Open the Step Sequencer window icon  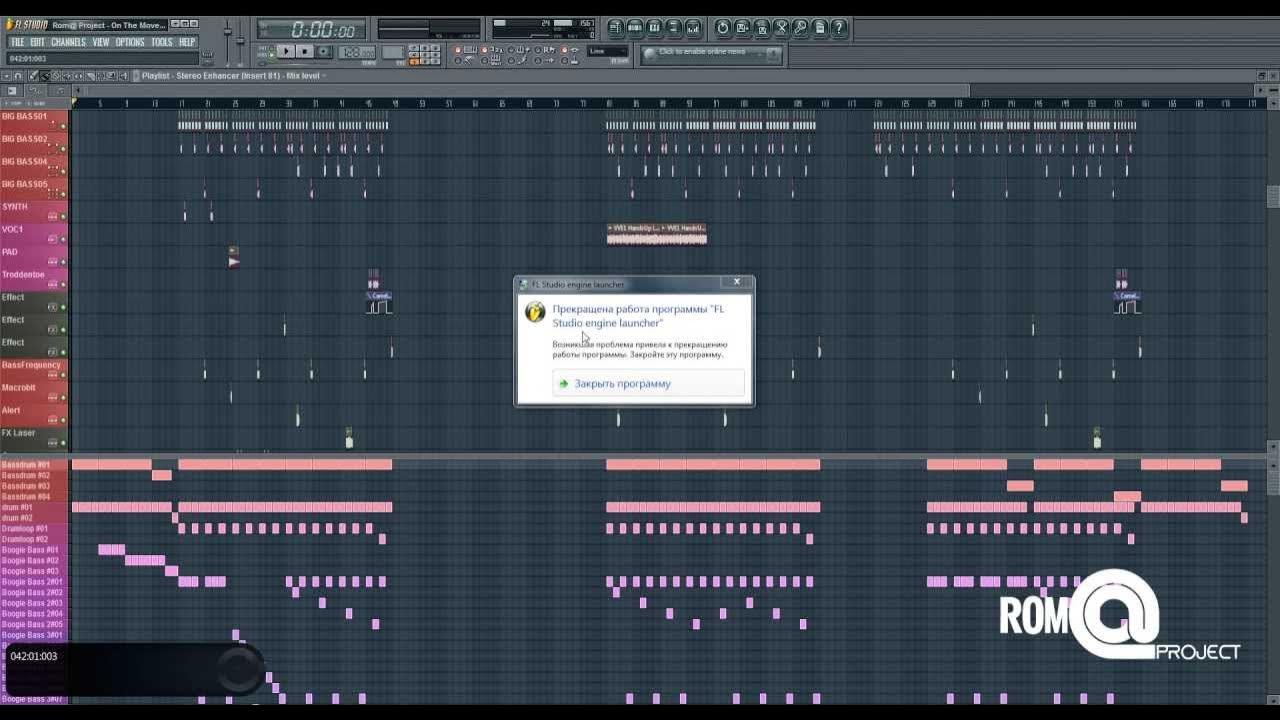636,27
